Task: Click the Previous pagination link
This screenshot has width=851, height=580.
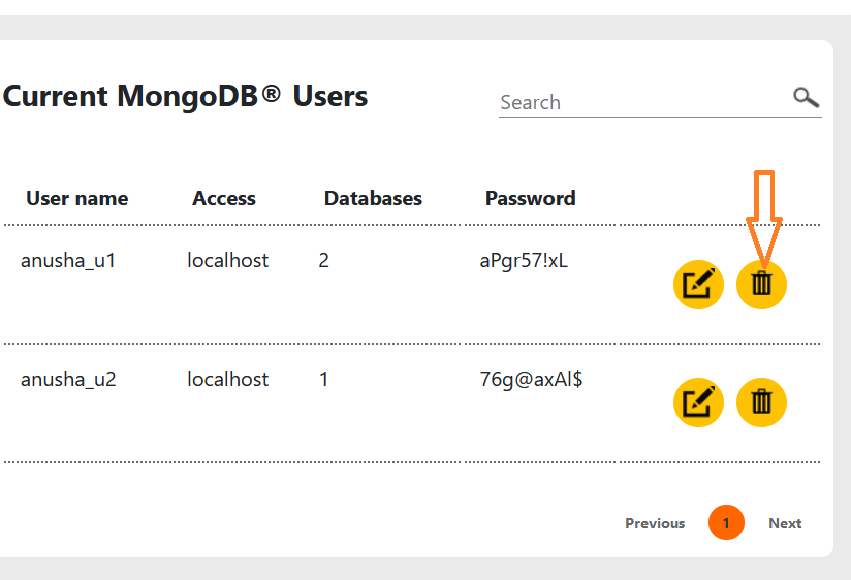Action: pos(655,523)
